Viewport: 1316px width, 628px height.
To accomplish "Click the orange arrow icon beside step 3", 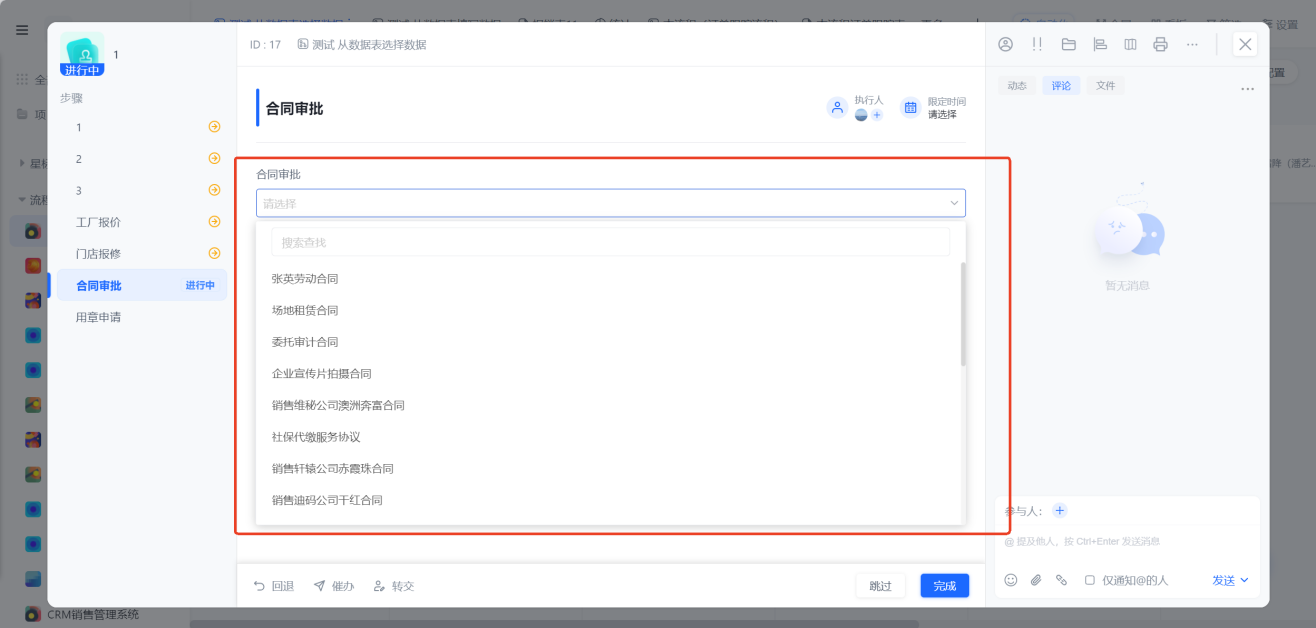I will (x=214, y=190).
